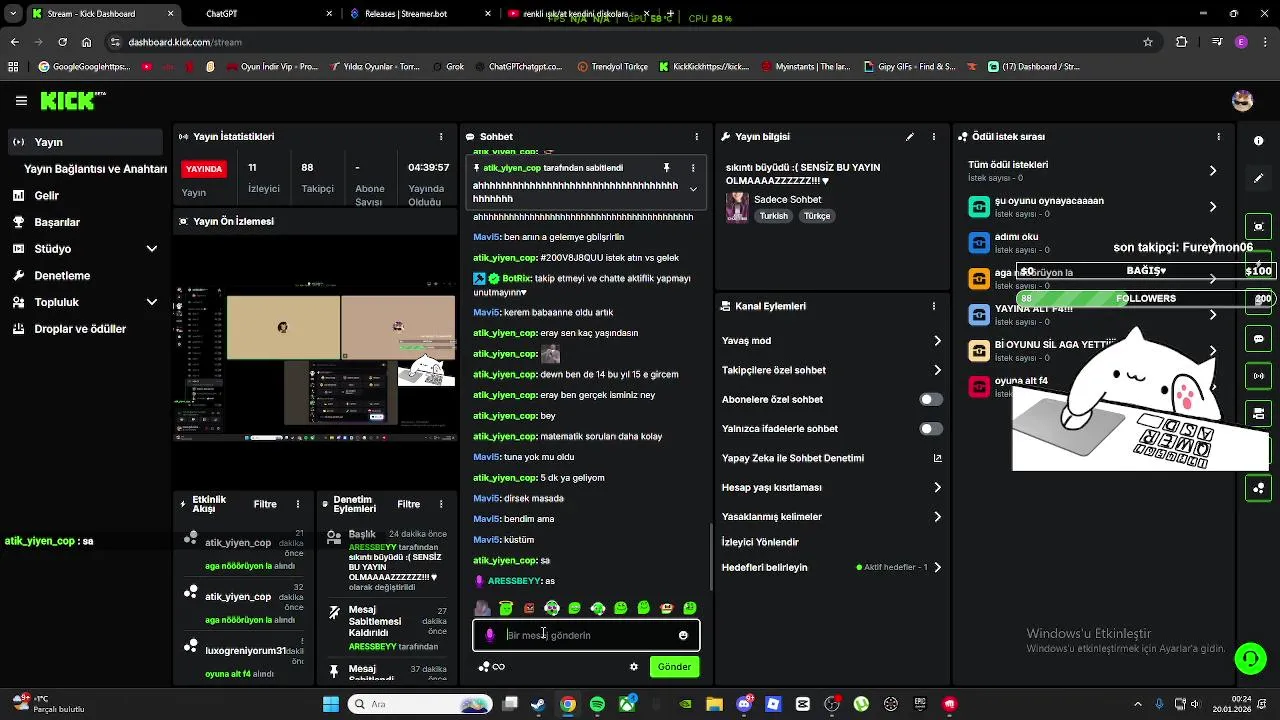Open Hedeflerı belirleyin arrow
The height and width of the screenshot is (720, 1280).
937,567
